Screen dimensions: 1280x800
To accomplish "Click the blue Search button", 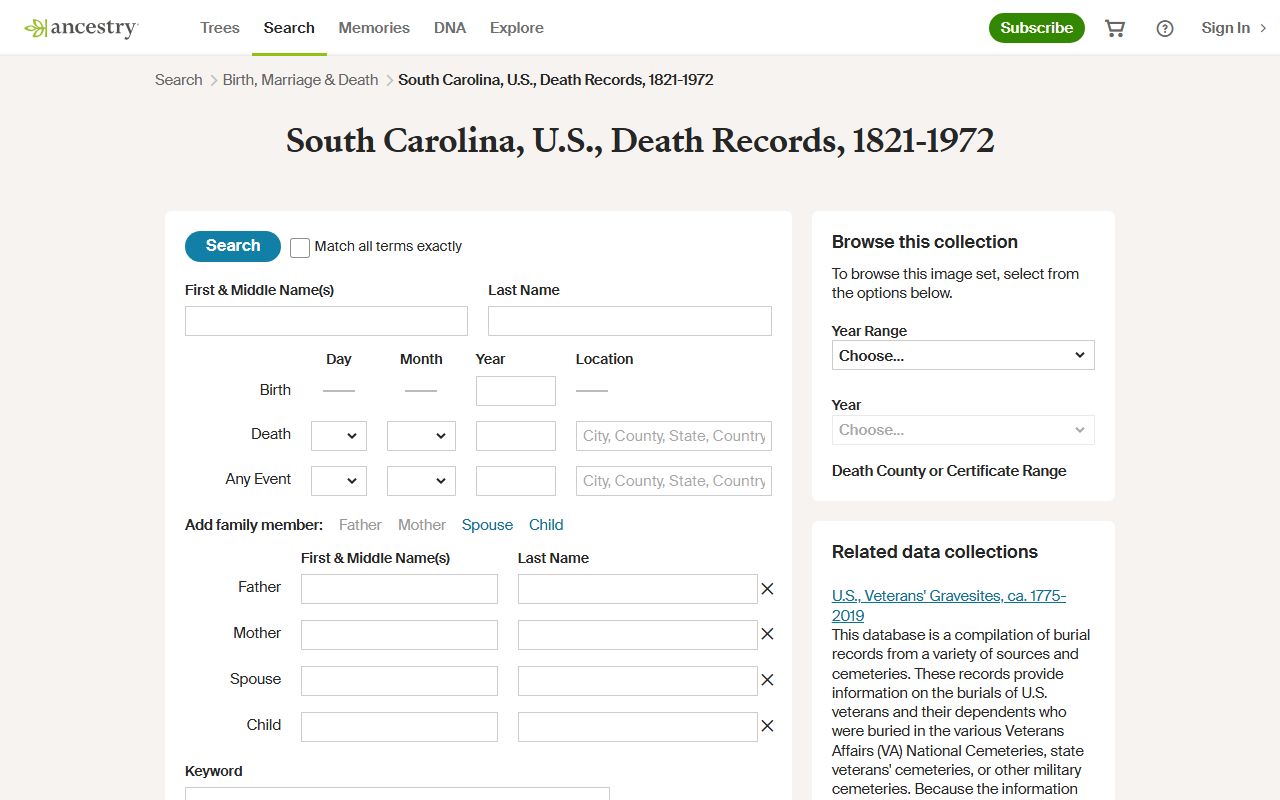I will pyautogui.click(x=233, y=246).
